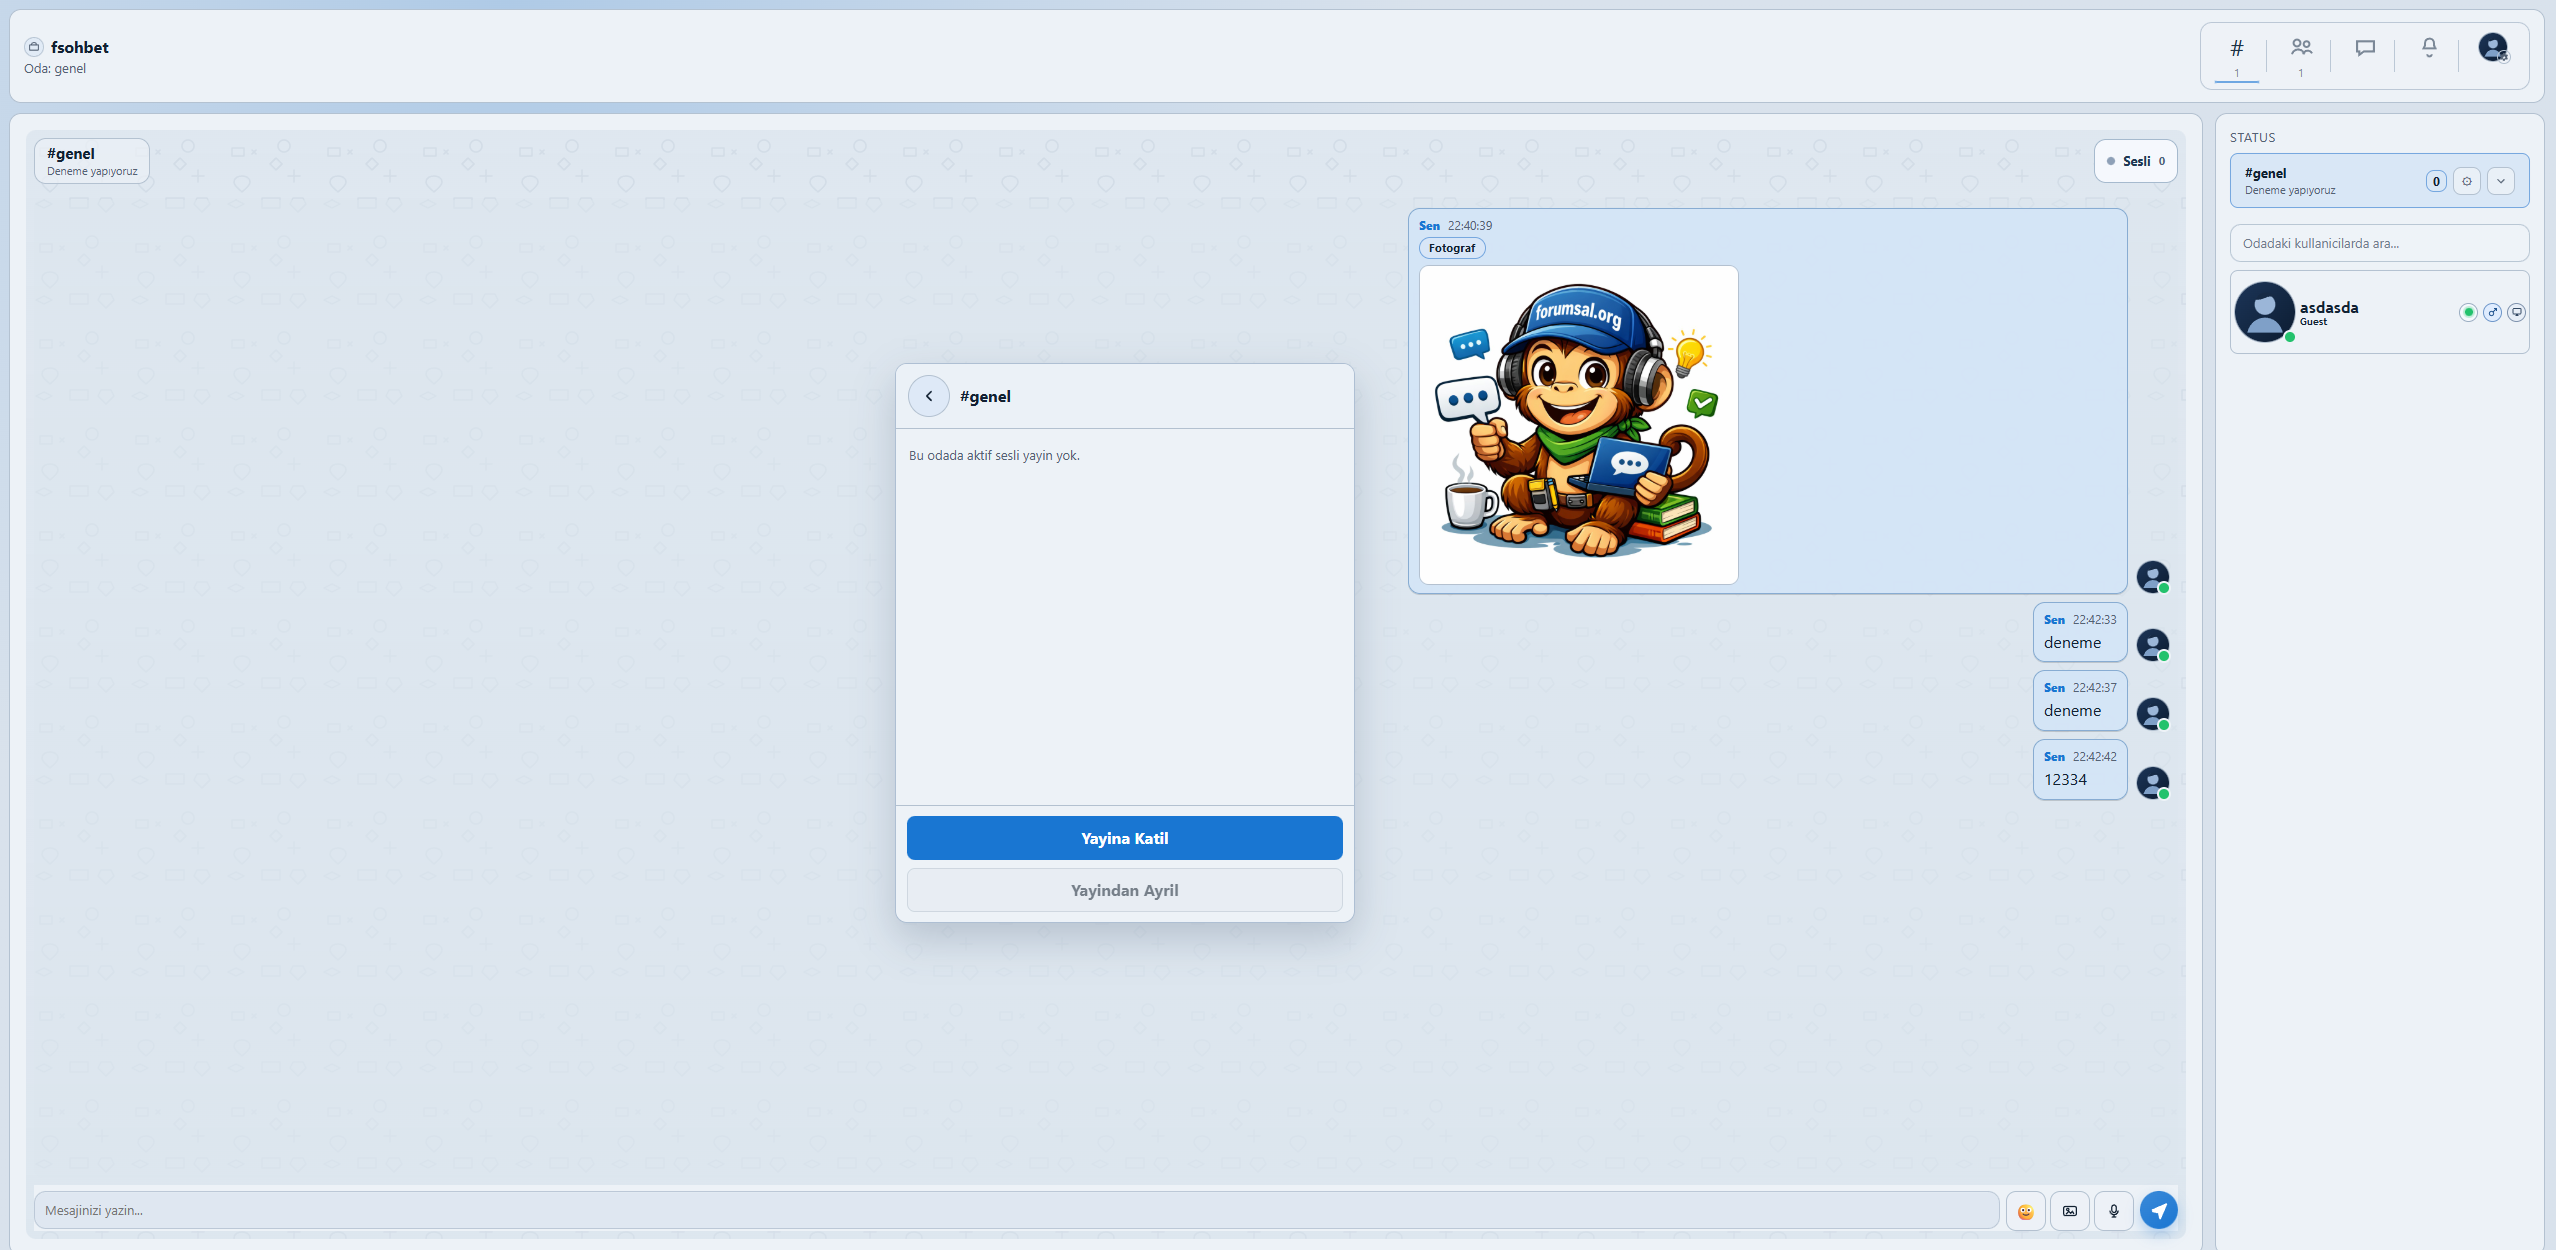The image size is (2556, 1250).
Task: Open private messages speech bubble icon
Action: [2365, 48]
